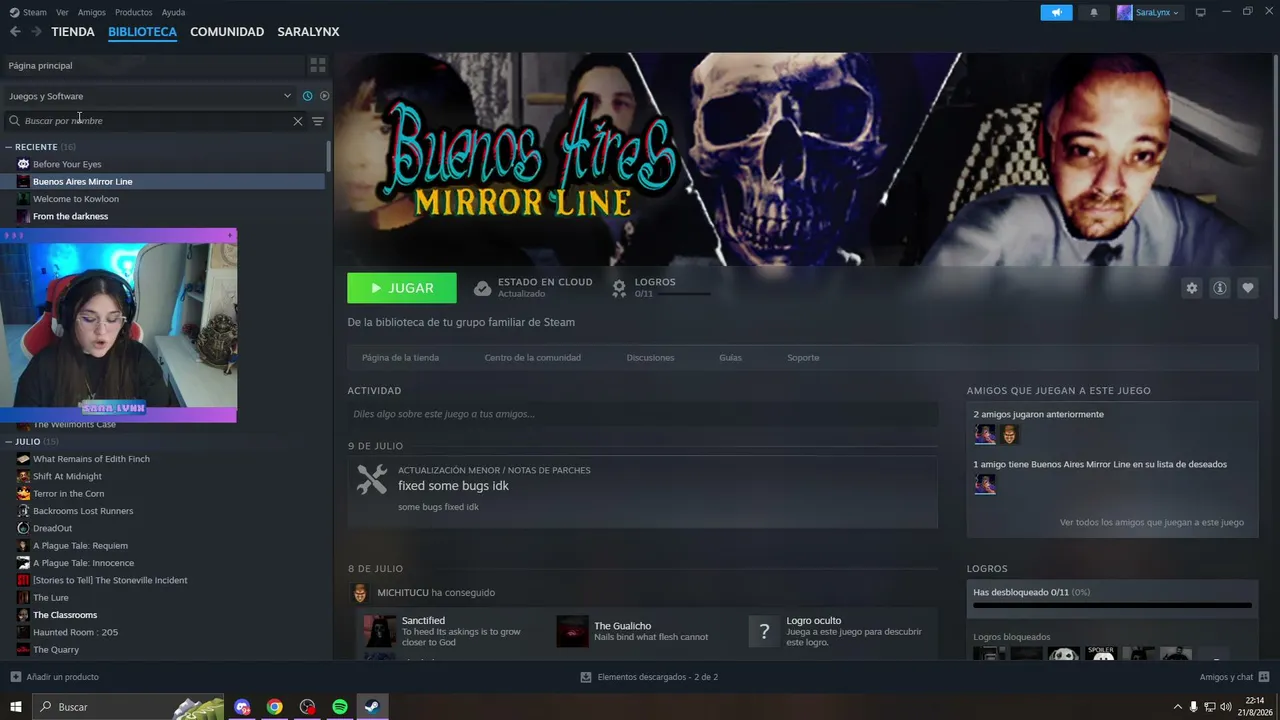
Task: Open Elementos descargados downloads manager
Action: click(649, 677)
